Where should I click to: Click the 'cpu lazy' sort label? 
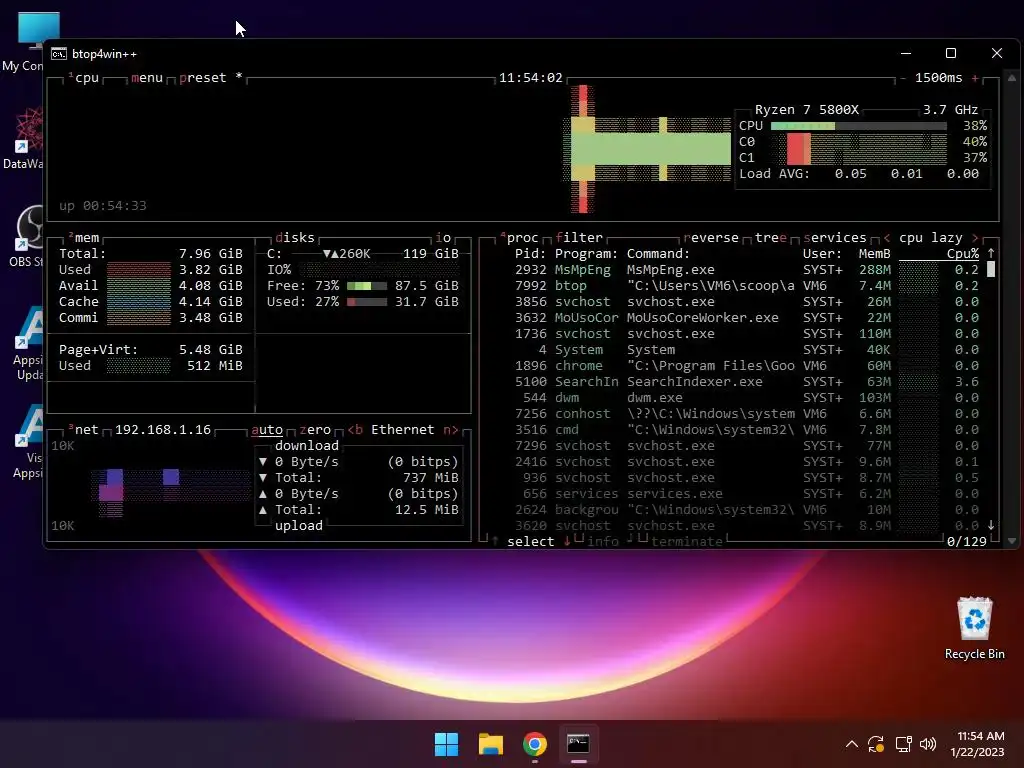(931, 238)
